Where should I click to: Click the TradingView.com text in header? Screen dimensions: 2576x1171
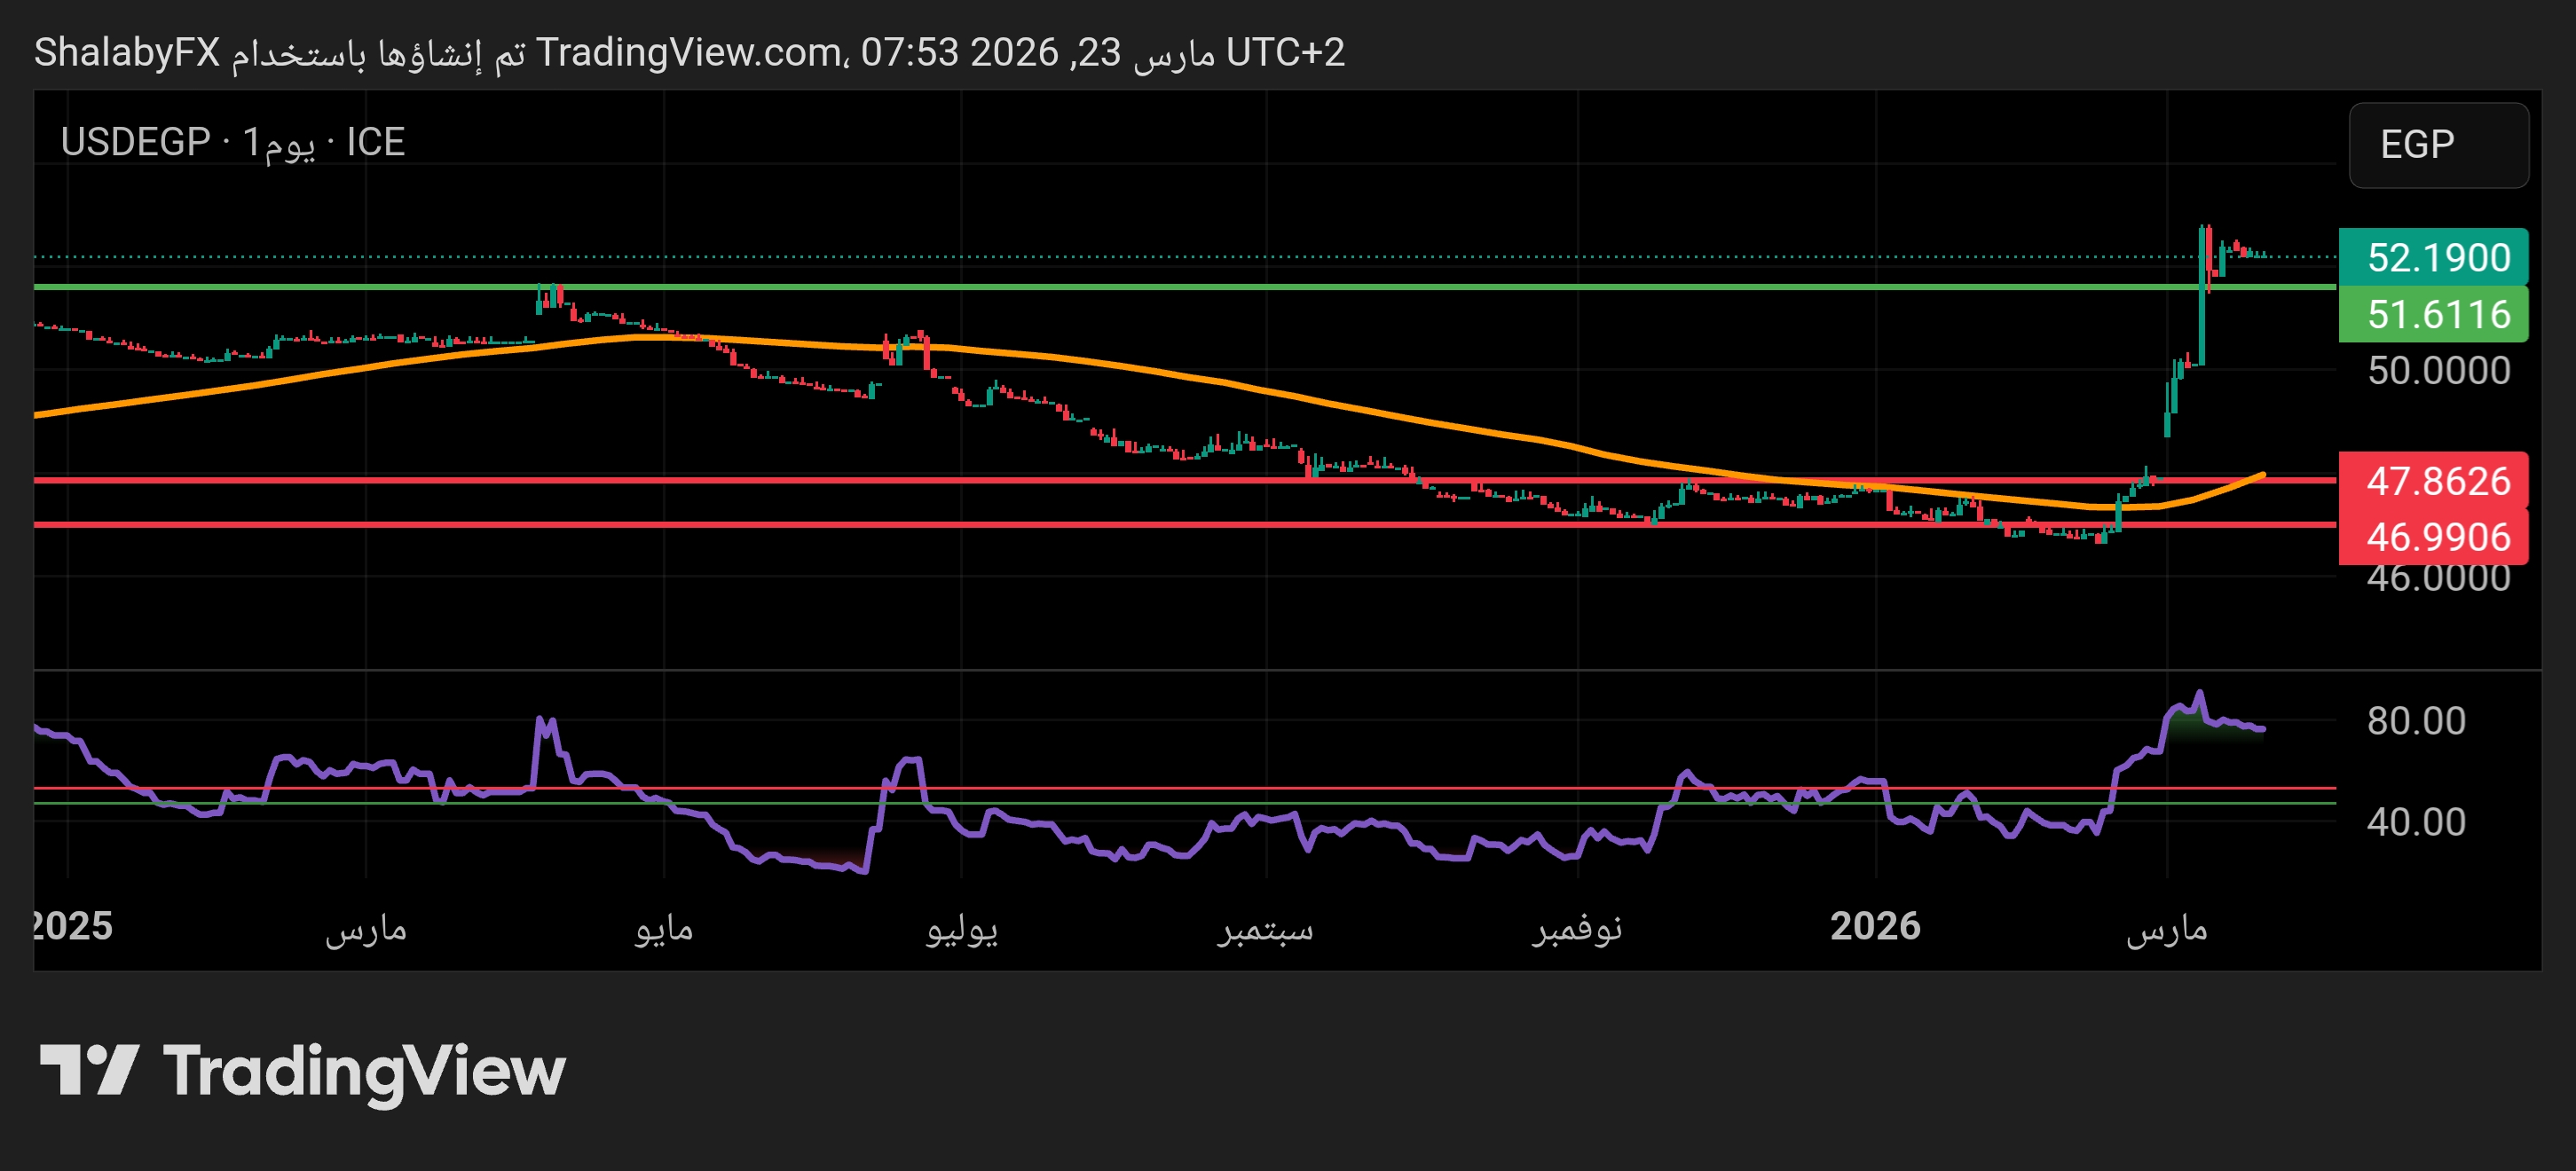pos(688,52)
